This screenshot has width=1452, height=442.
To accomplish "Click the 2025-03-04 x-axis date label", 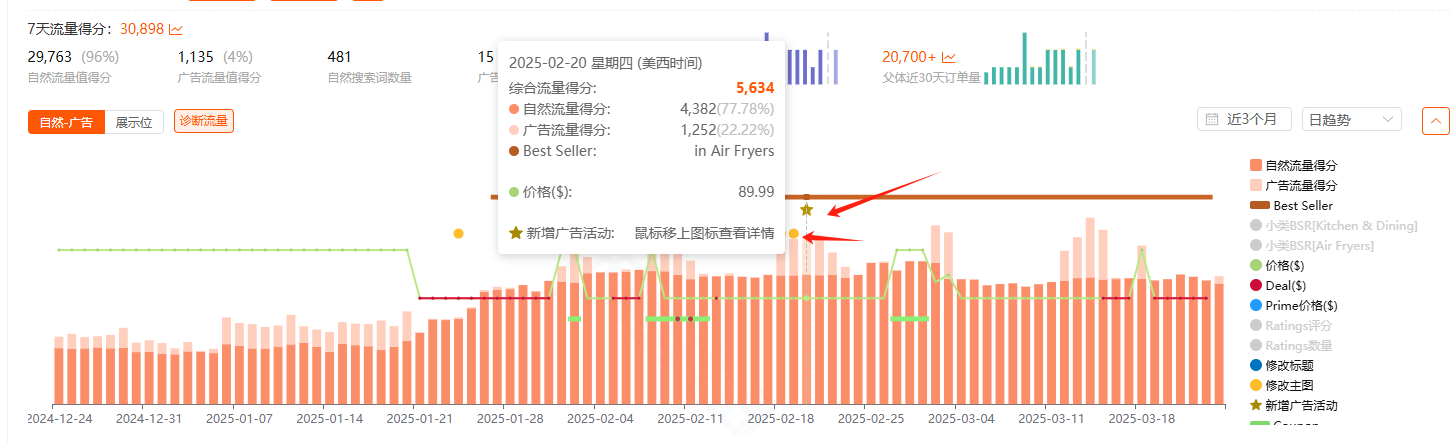I will (x=963, y=418).
